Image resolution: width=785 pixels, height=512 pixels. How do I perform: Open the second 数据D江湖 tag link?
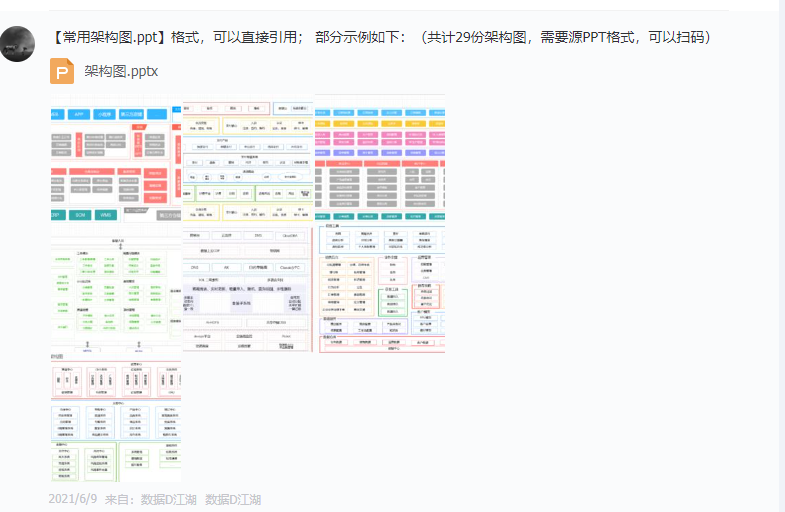click(x=233, y=499)
